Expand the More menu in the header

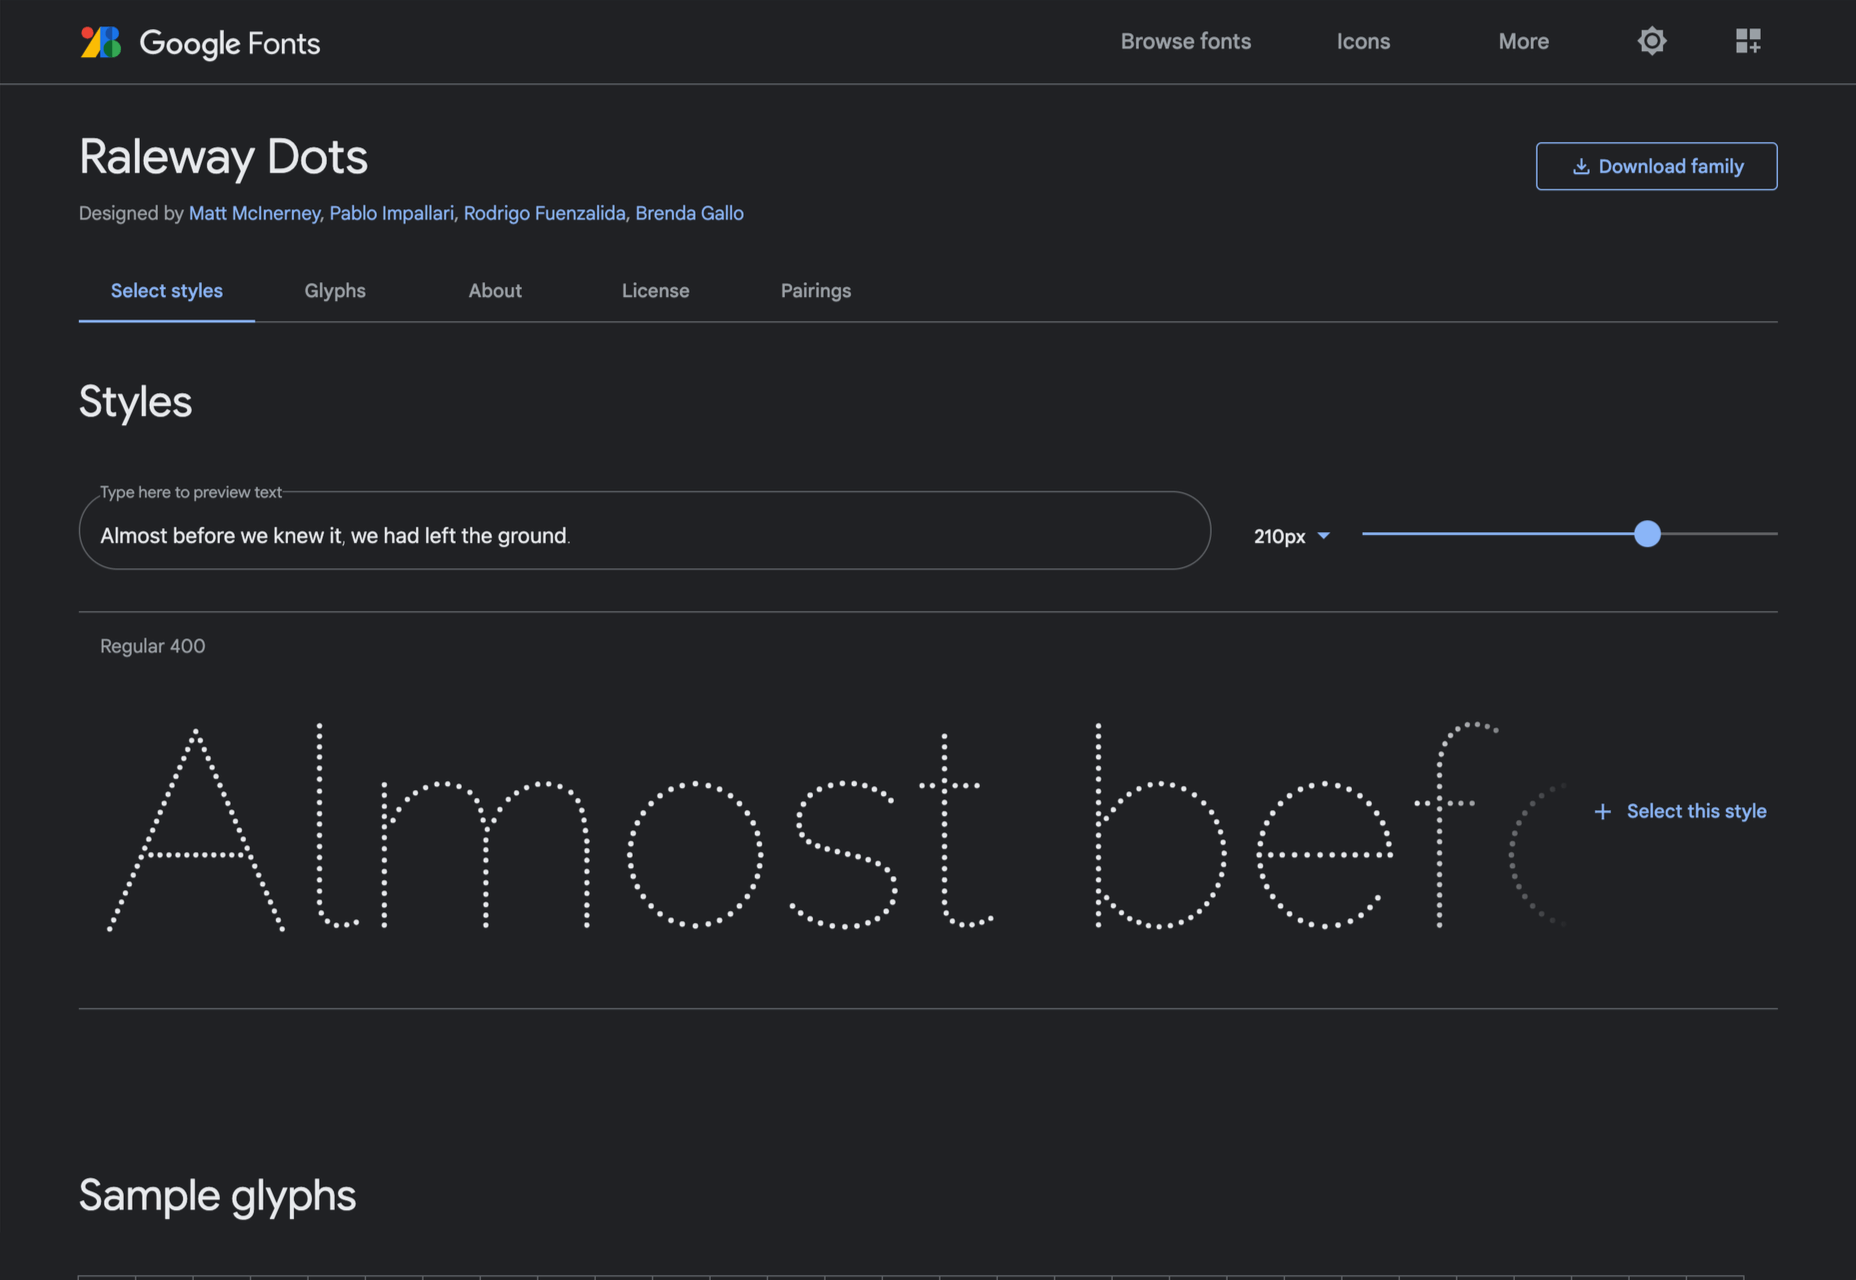(x=1523, y=41)
